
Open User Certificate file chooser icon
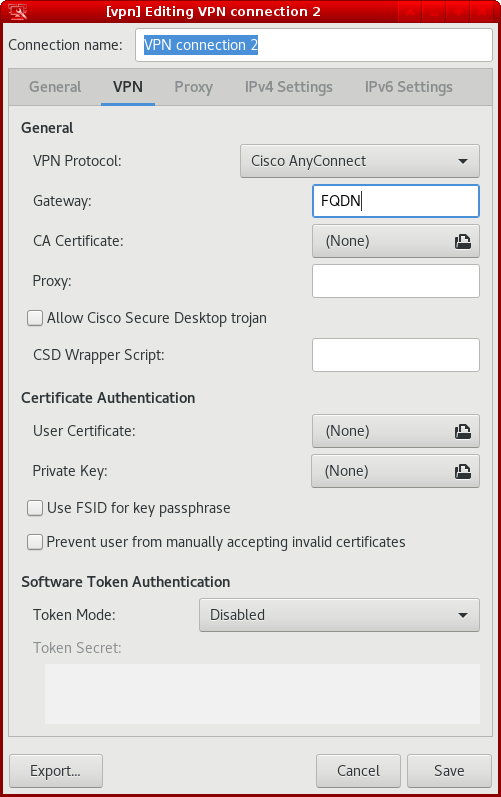click(462, 432)
